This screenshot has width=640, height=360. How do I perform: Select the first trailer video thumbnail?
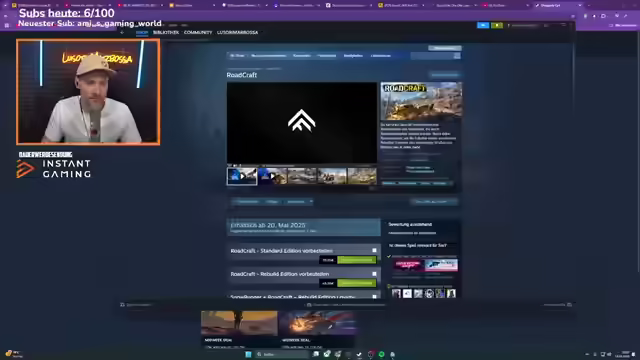coord(242,176)
